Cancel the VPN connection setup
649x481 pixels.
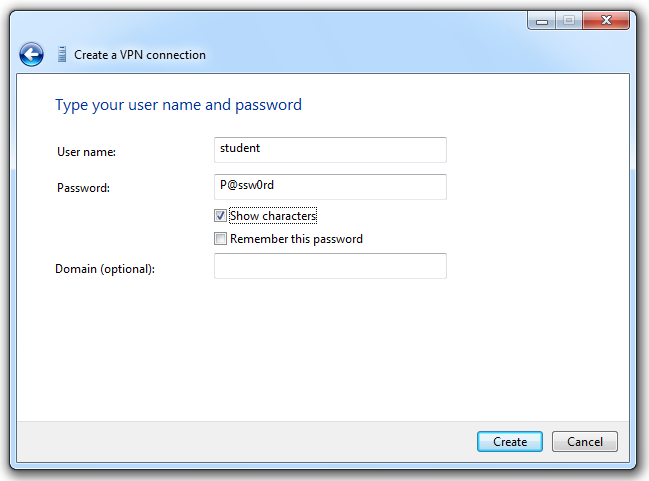point(584,442)
